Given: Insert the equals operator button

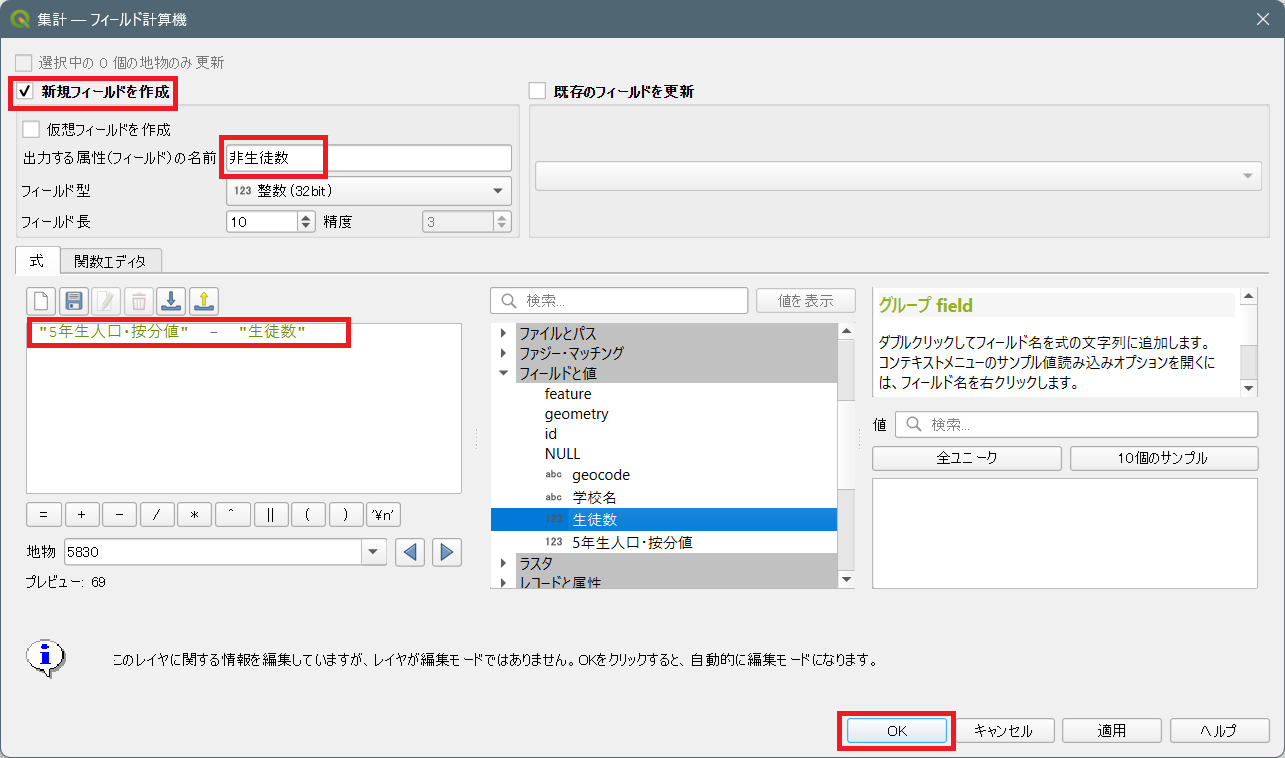Looking at the screenshot, I should click(x=43, y=515).
